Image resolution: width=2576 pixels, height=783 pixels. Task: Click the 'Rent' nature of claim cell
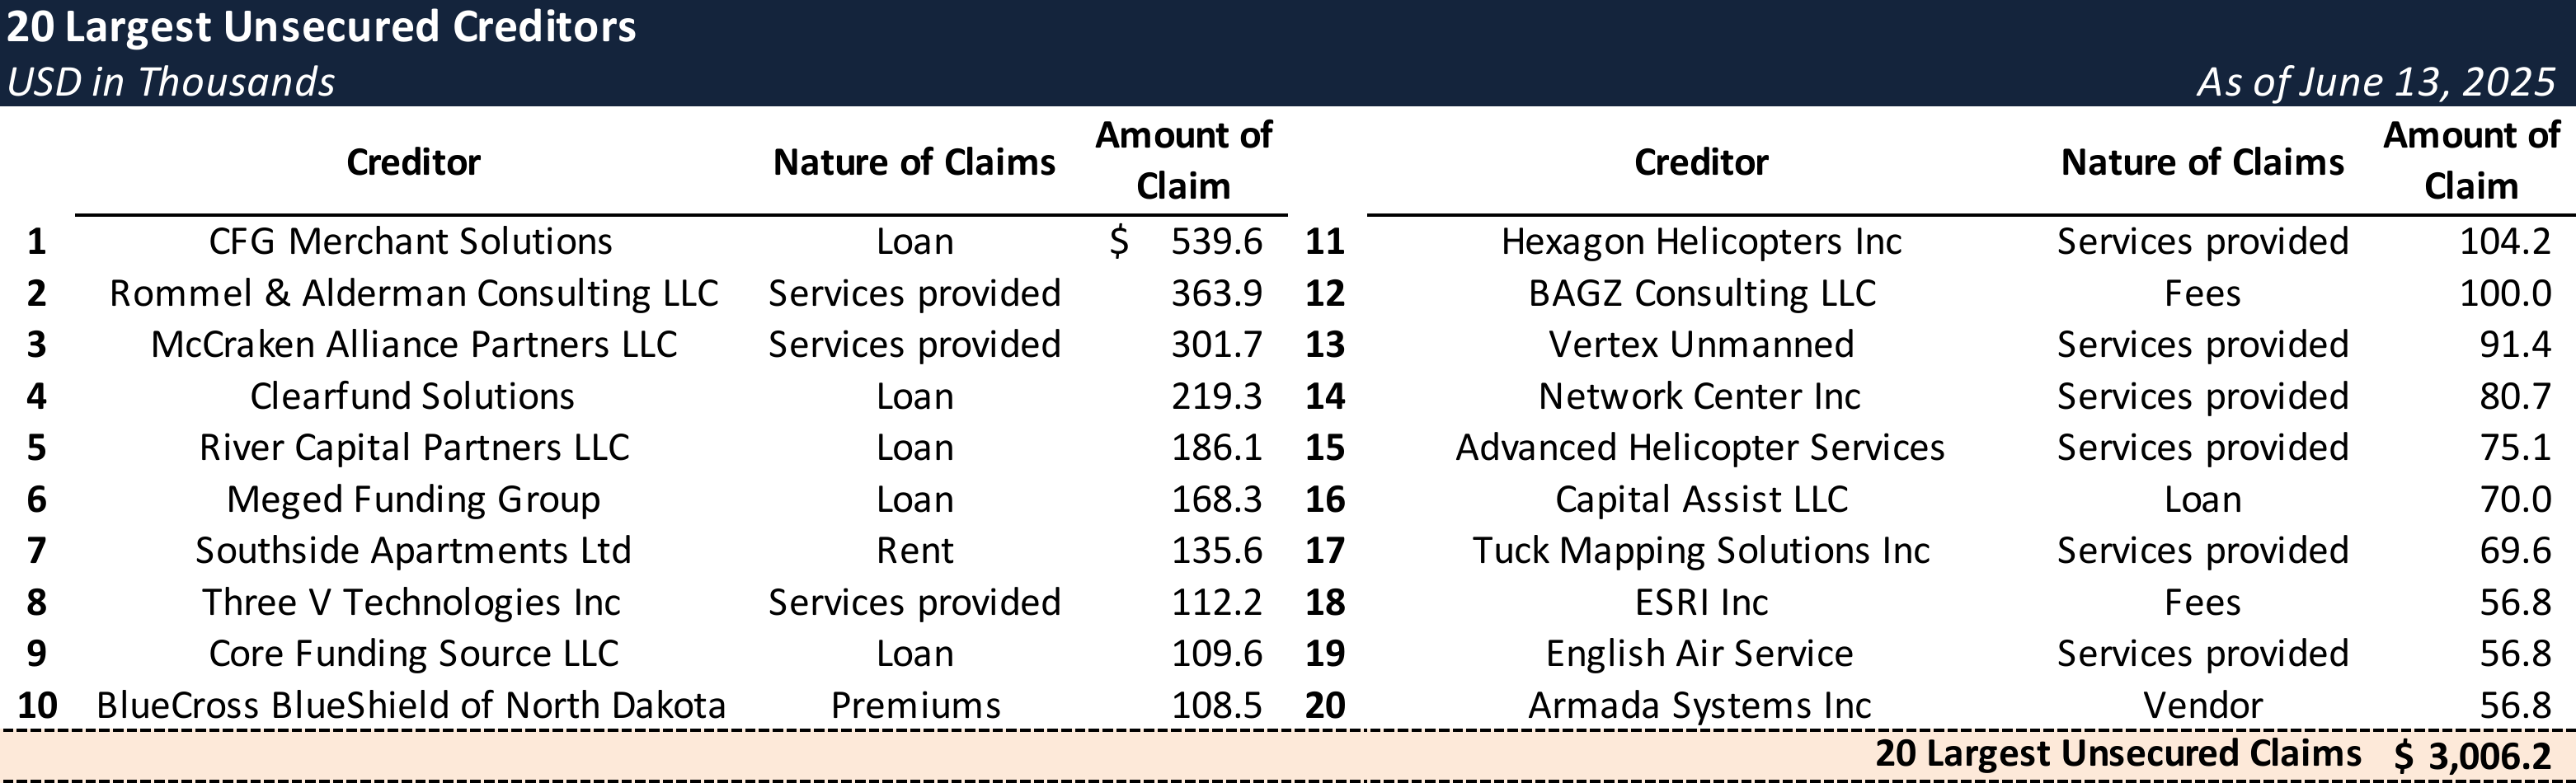coord(915,551)
